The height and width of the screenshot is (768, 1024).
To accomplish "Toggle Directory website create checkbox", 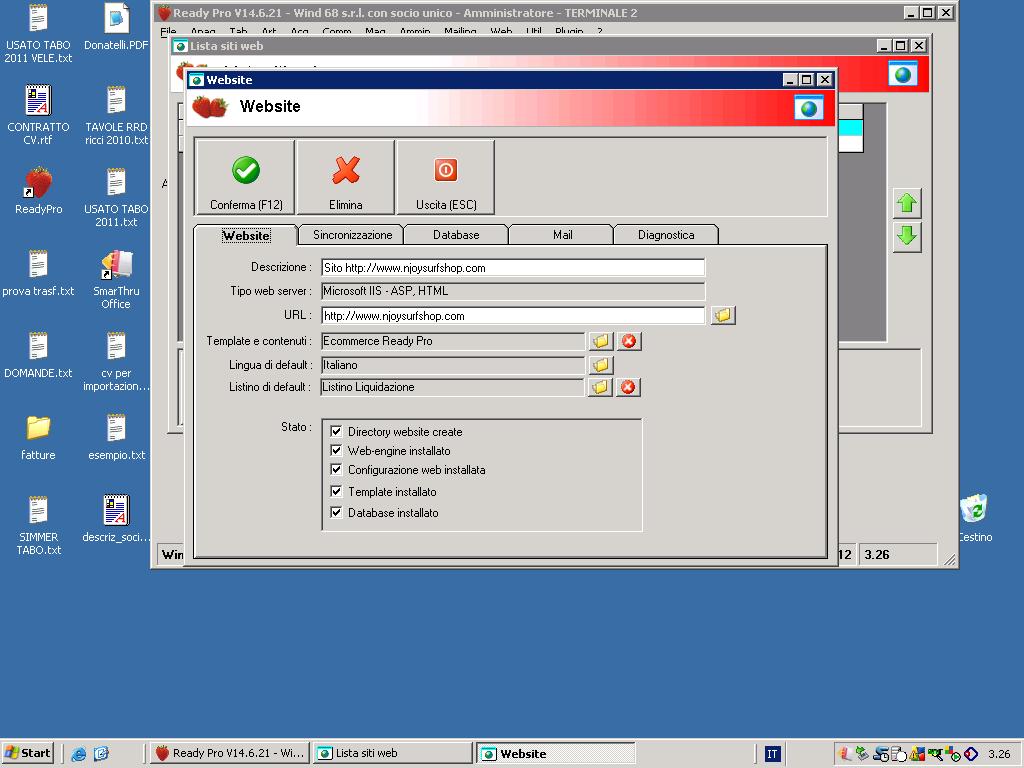I will [336, 431].
